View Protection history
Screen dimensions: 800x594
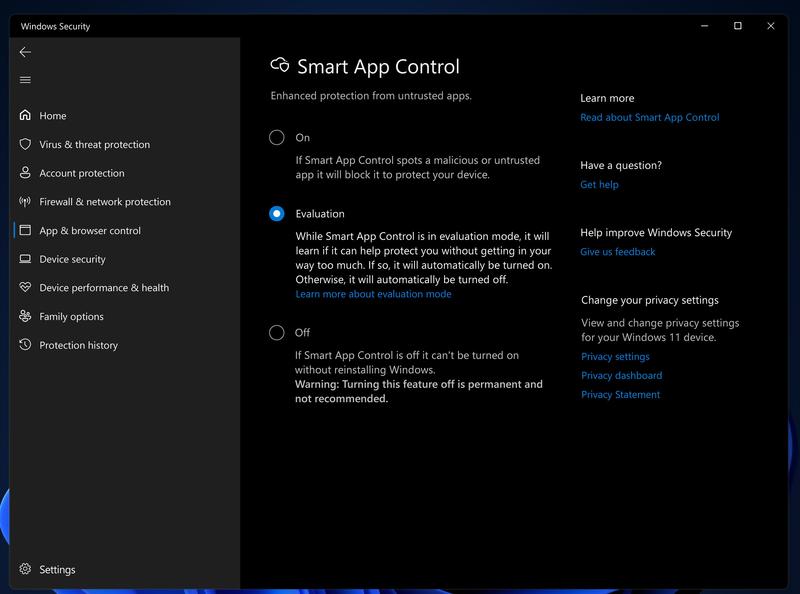pyautogui.click(x=78, y=345)
